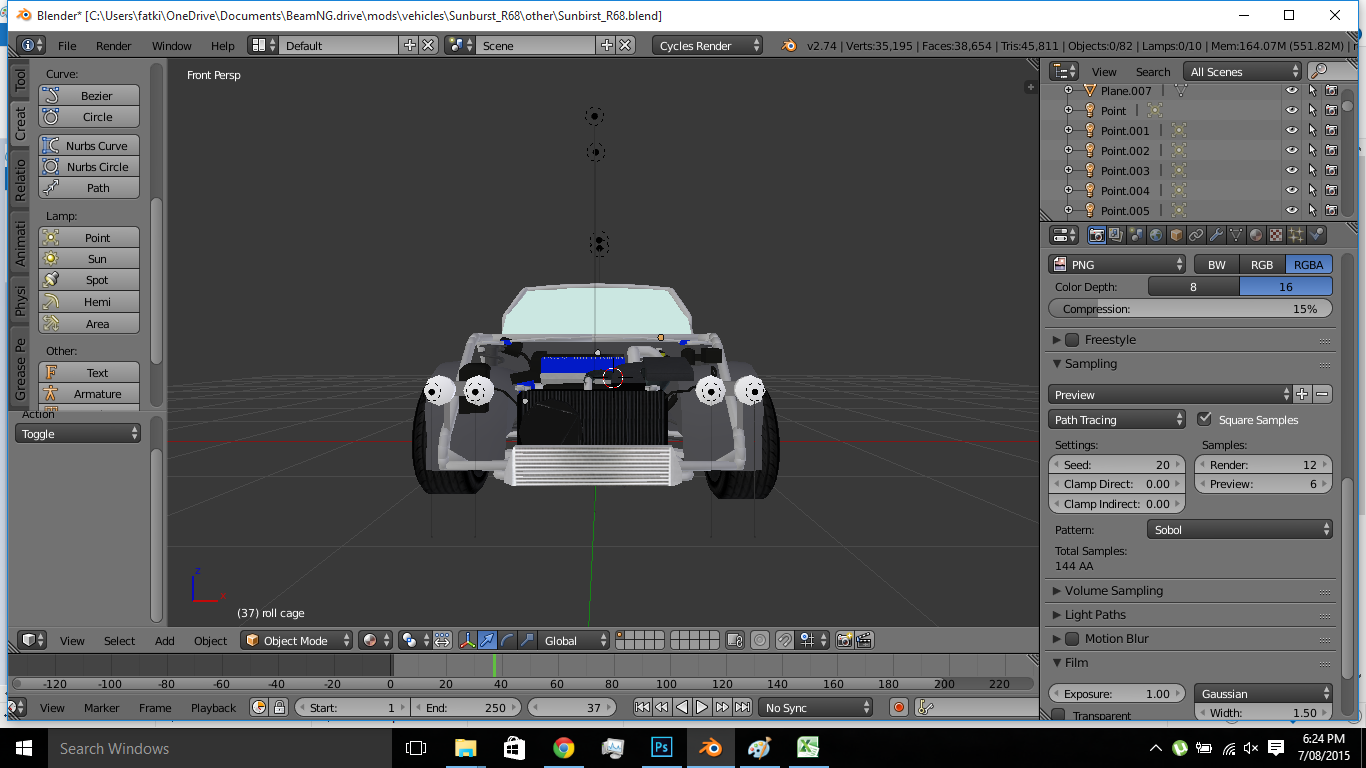The height and width of the screenshot is (768, 1366).
Task: Adjust the Compression slider
Action: 1190,309
